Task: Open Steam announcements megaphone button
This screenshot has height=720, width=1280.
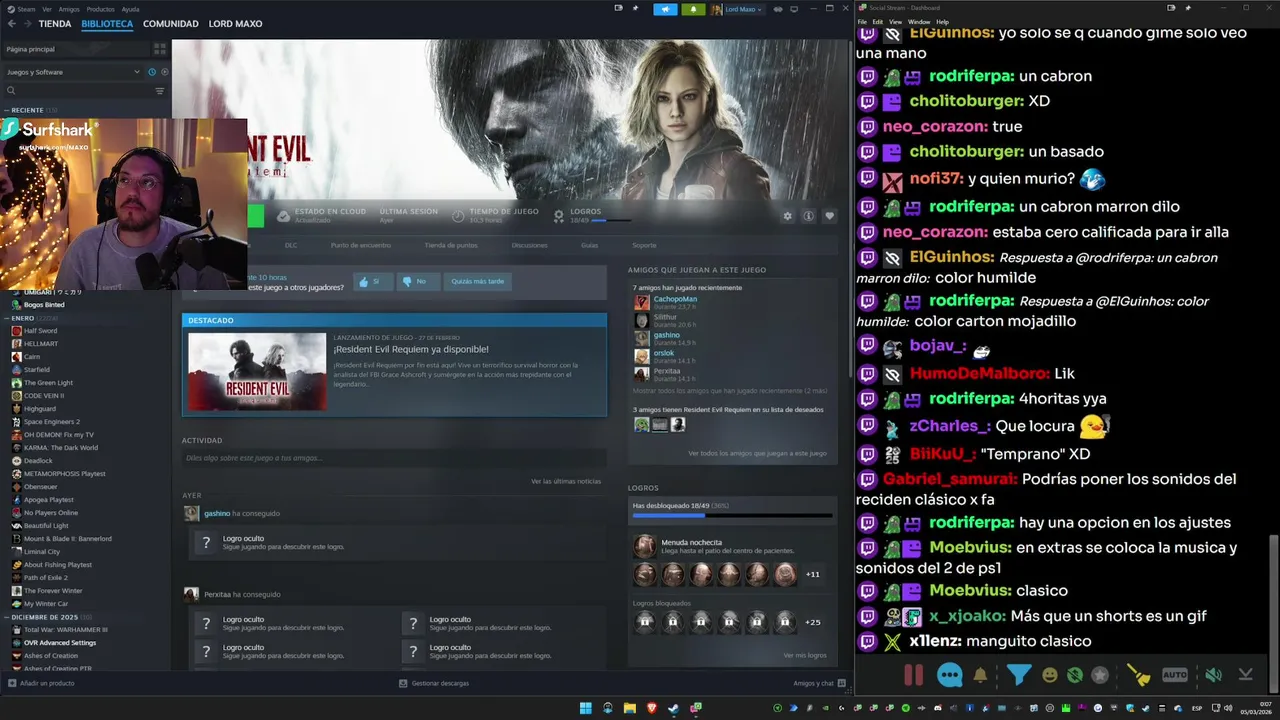Action: [665, 9]
